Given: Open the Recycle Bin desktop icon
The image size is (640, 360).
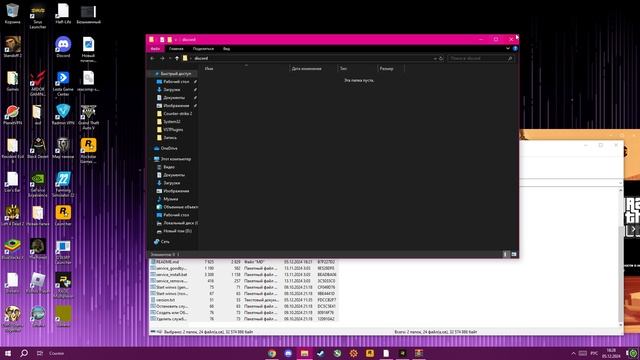Looking at the screenshot, I should click(12, 13).
